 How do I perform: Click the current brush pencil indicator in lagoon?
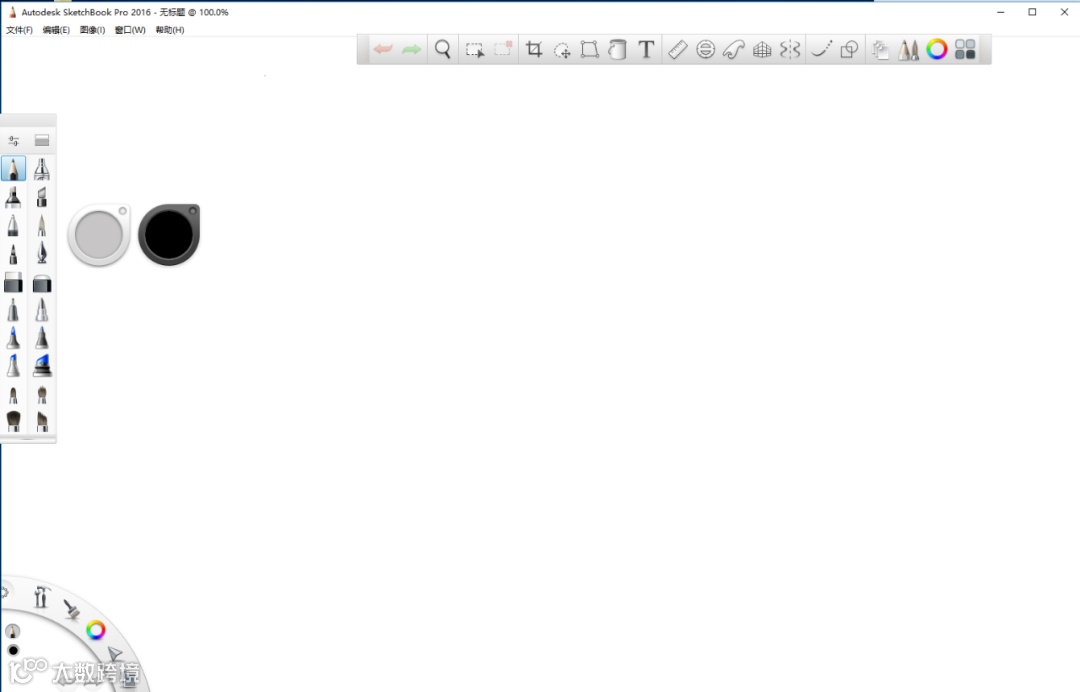pos(12,631)
